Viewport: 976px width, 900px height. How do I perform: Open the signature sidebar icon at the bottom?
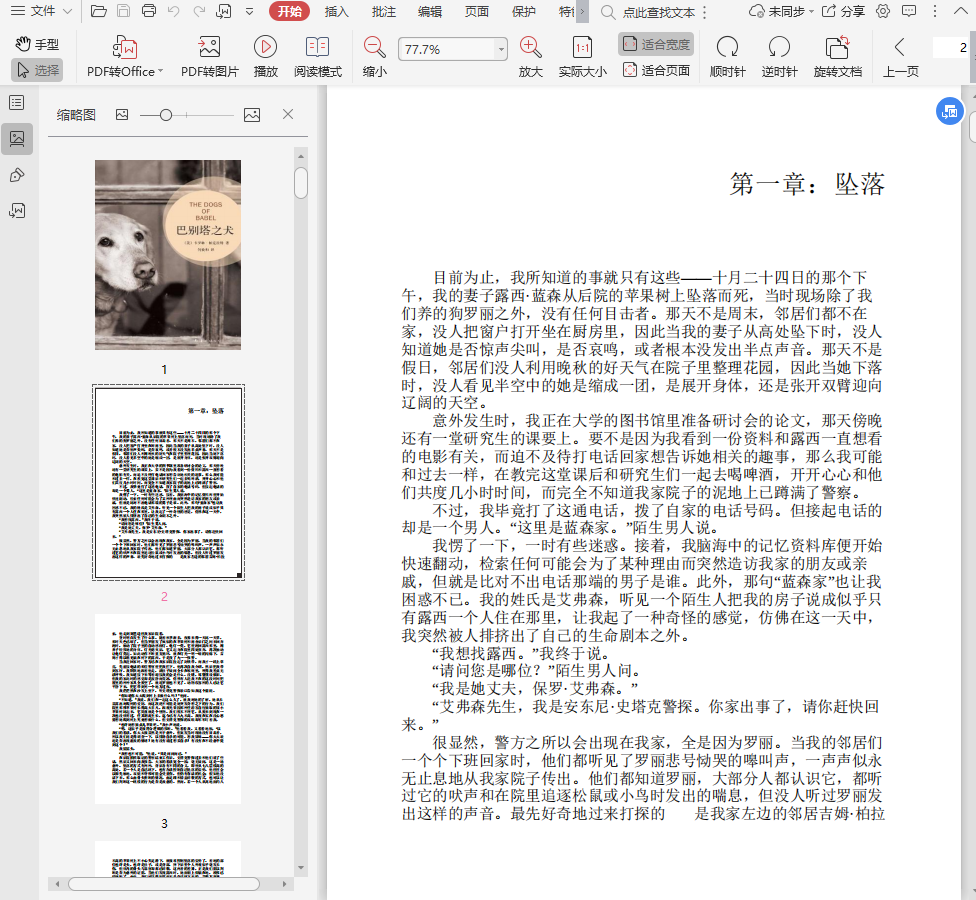pyautogui.click(x=17, y=210)
